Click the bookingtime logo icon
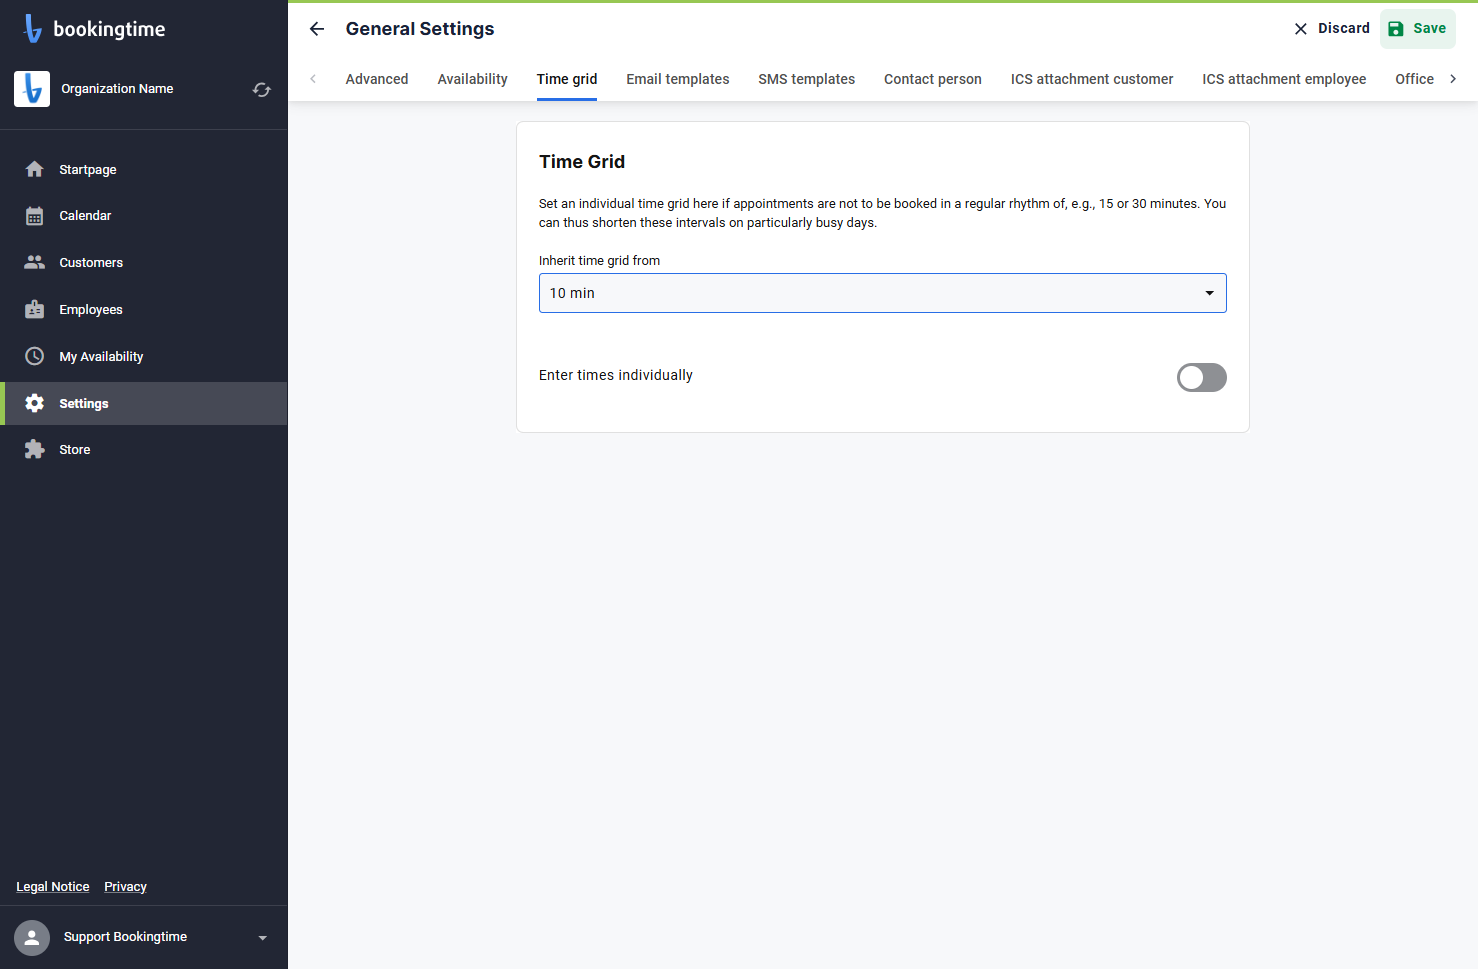 pos(33,29)
